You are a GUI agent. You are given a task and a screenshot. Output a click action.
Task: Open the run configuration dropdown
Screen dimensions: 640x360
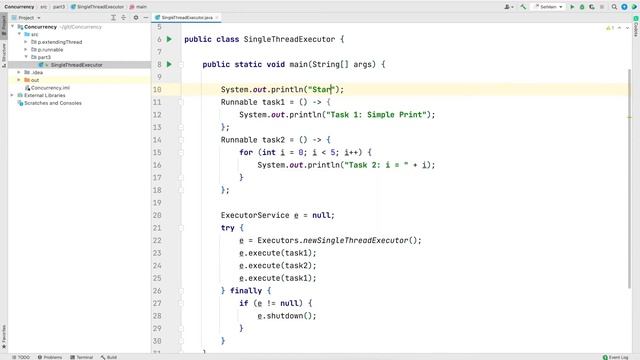click(549, 7)
